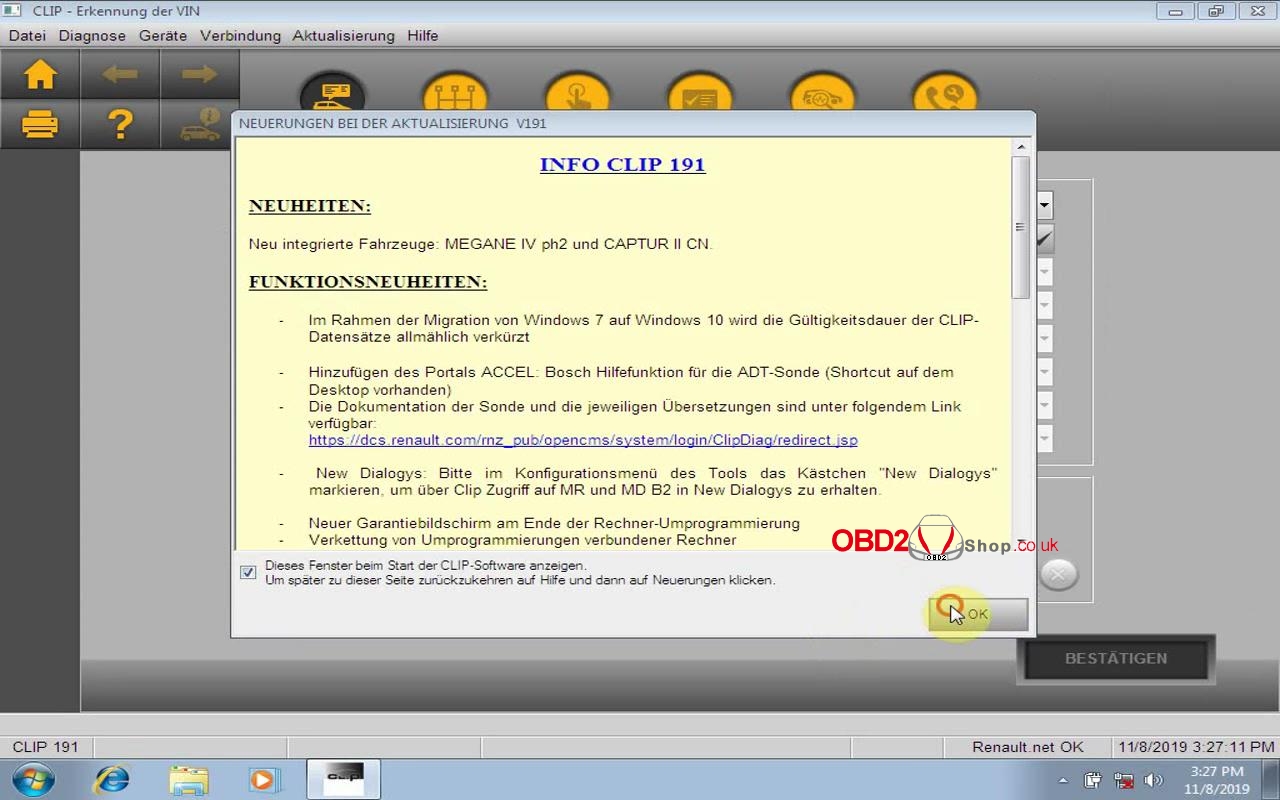Open the Diagnose menu

92,35
